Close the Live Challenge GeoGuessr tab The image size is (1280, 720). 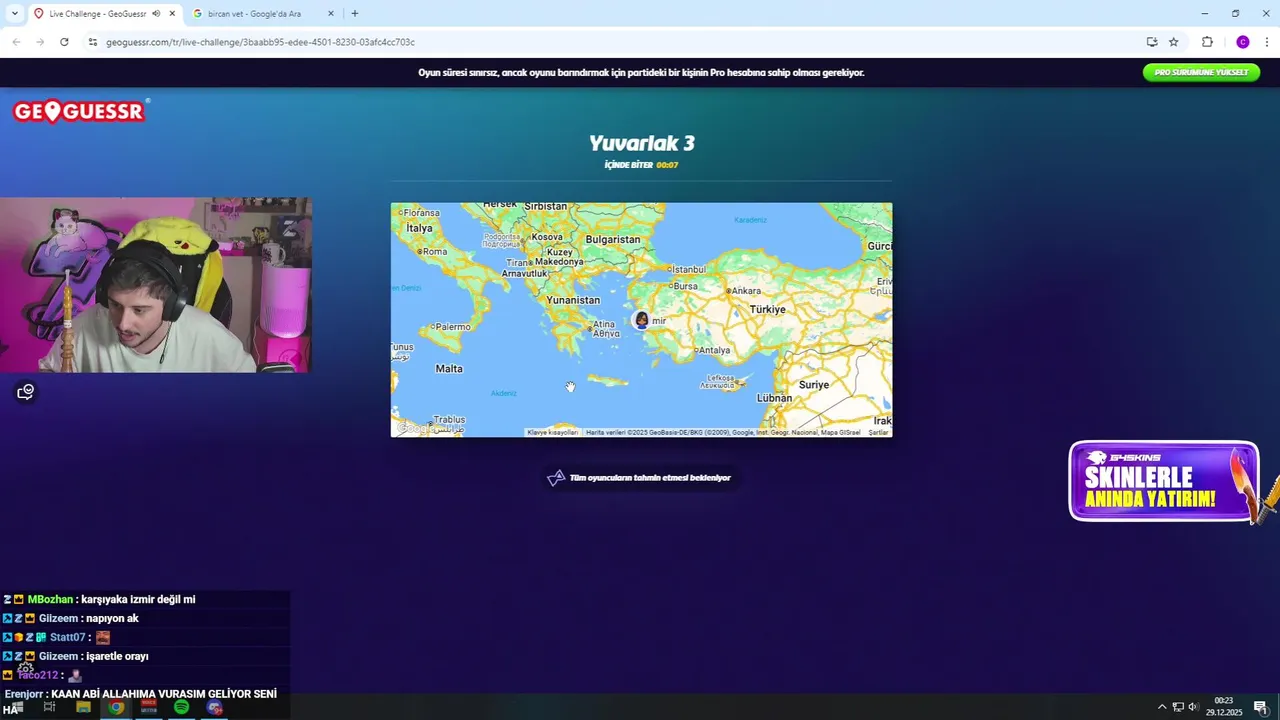173,14
